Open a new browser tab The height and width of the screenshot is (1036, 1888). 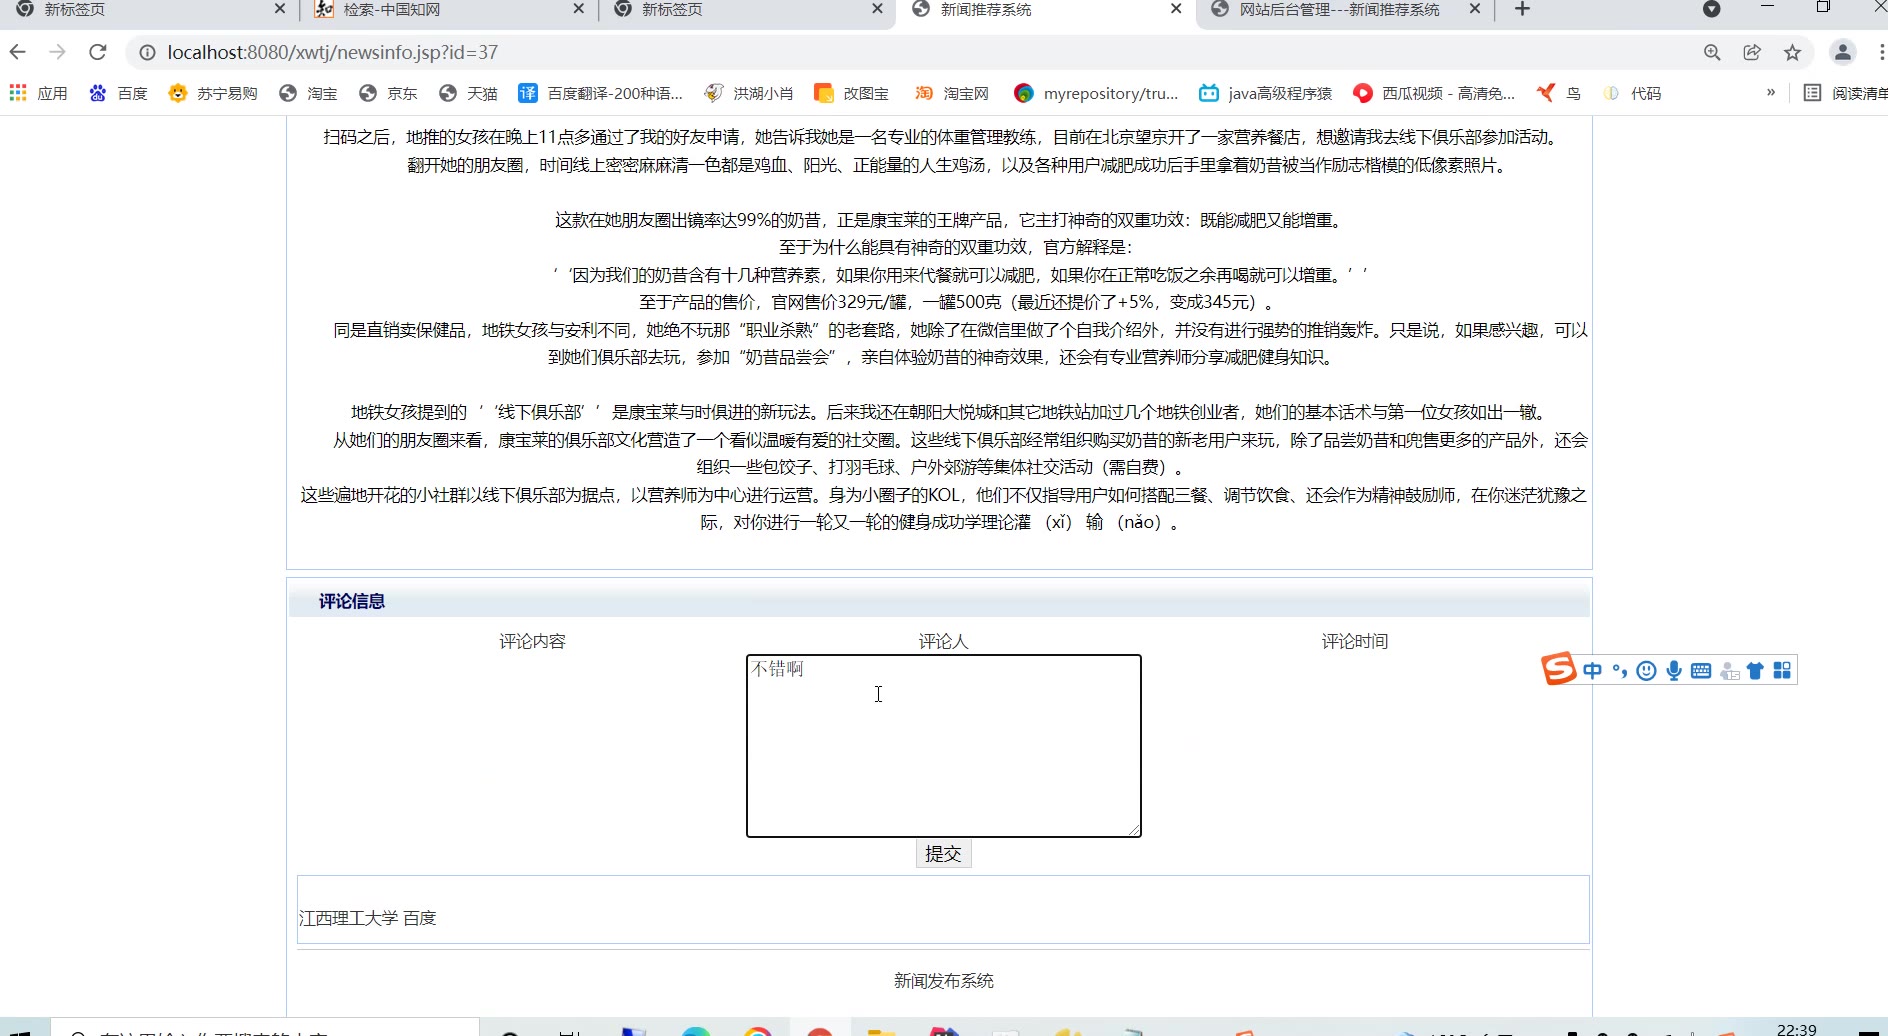pos(1522,9)
